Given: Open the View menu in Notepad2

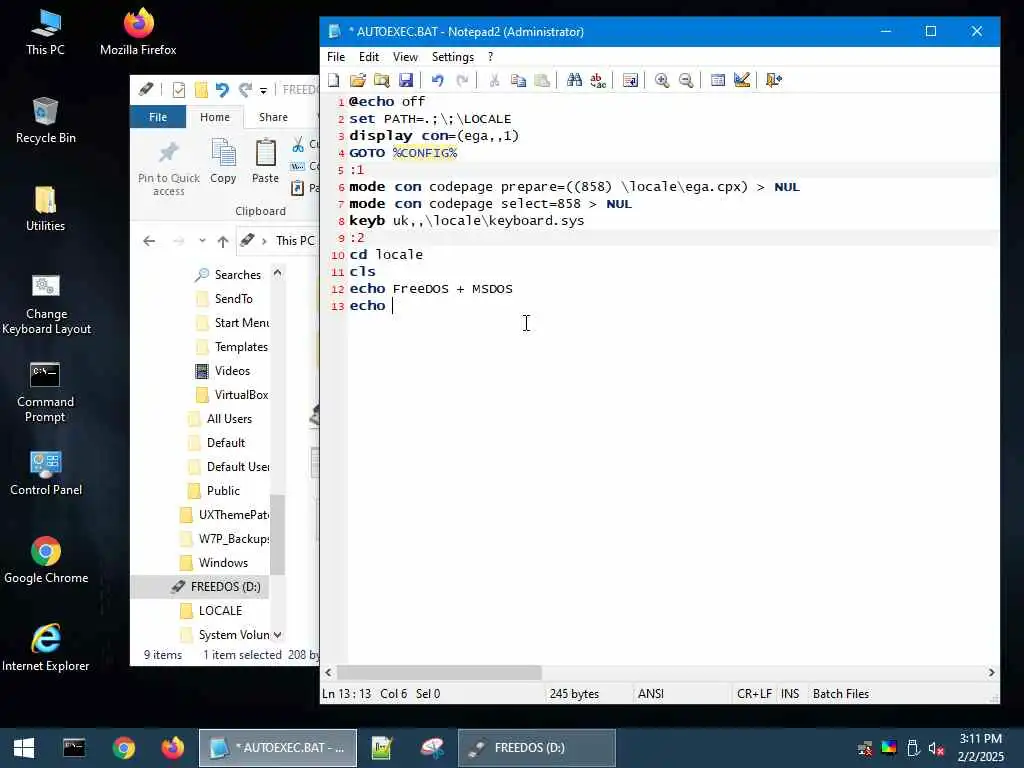Looking at the screenshot, I should 405,57.
